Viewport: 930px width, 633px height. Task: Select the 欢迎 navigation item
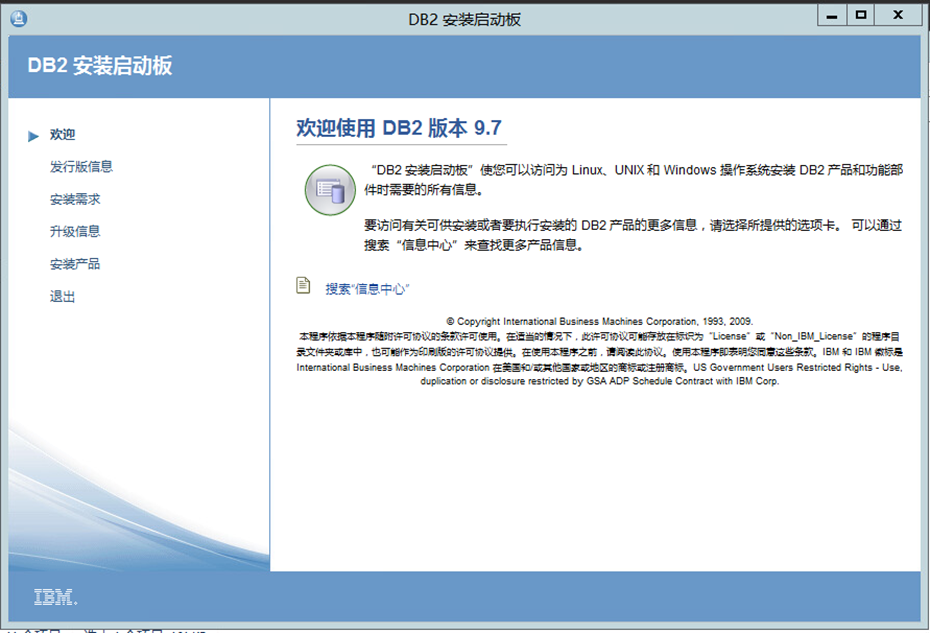[x=62, y=135]
